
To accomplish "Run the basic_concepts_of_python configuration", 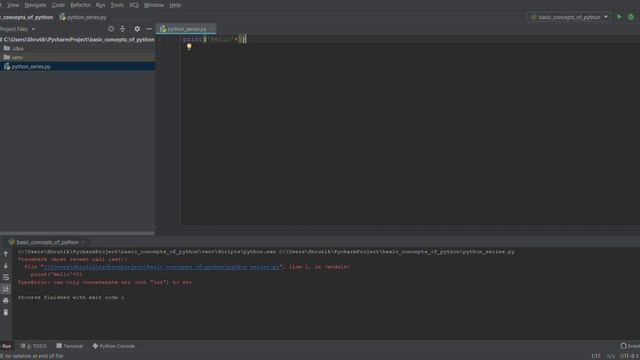I will (x=619, y=17).
